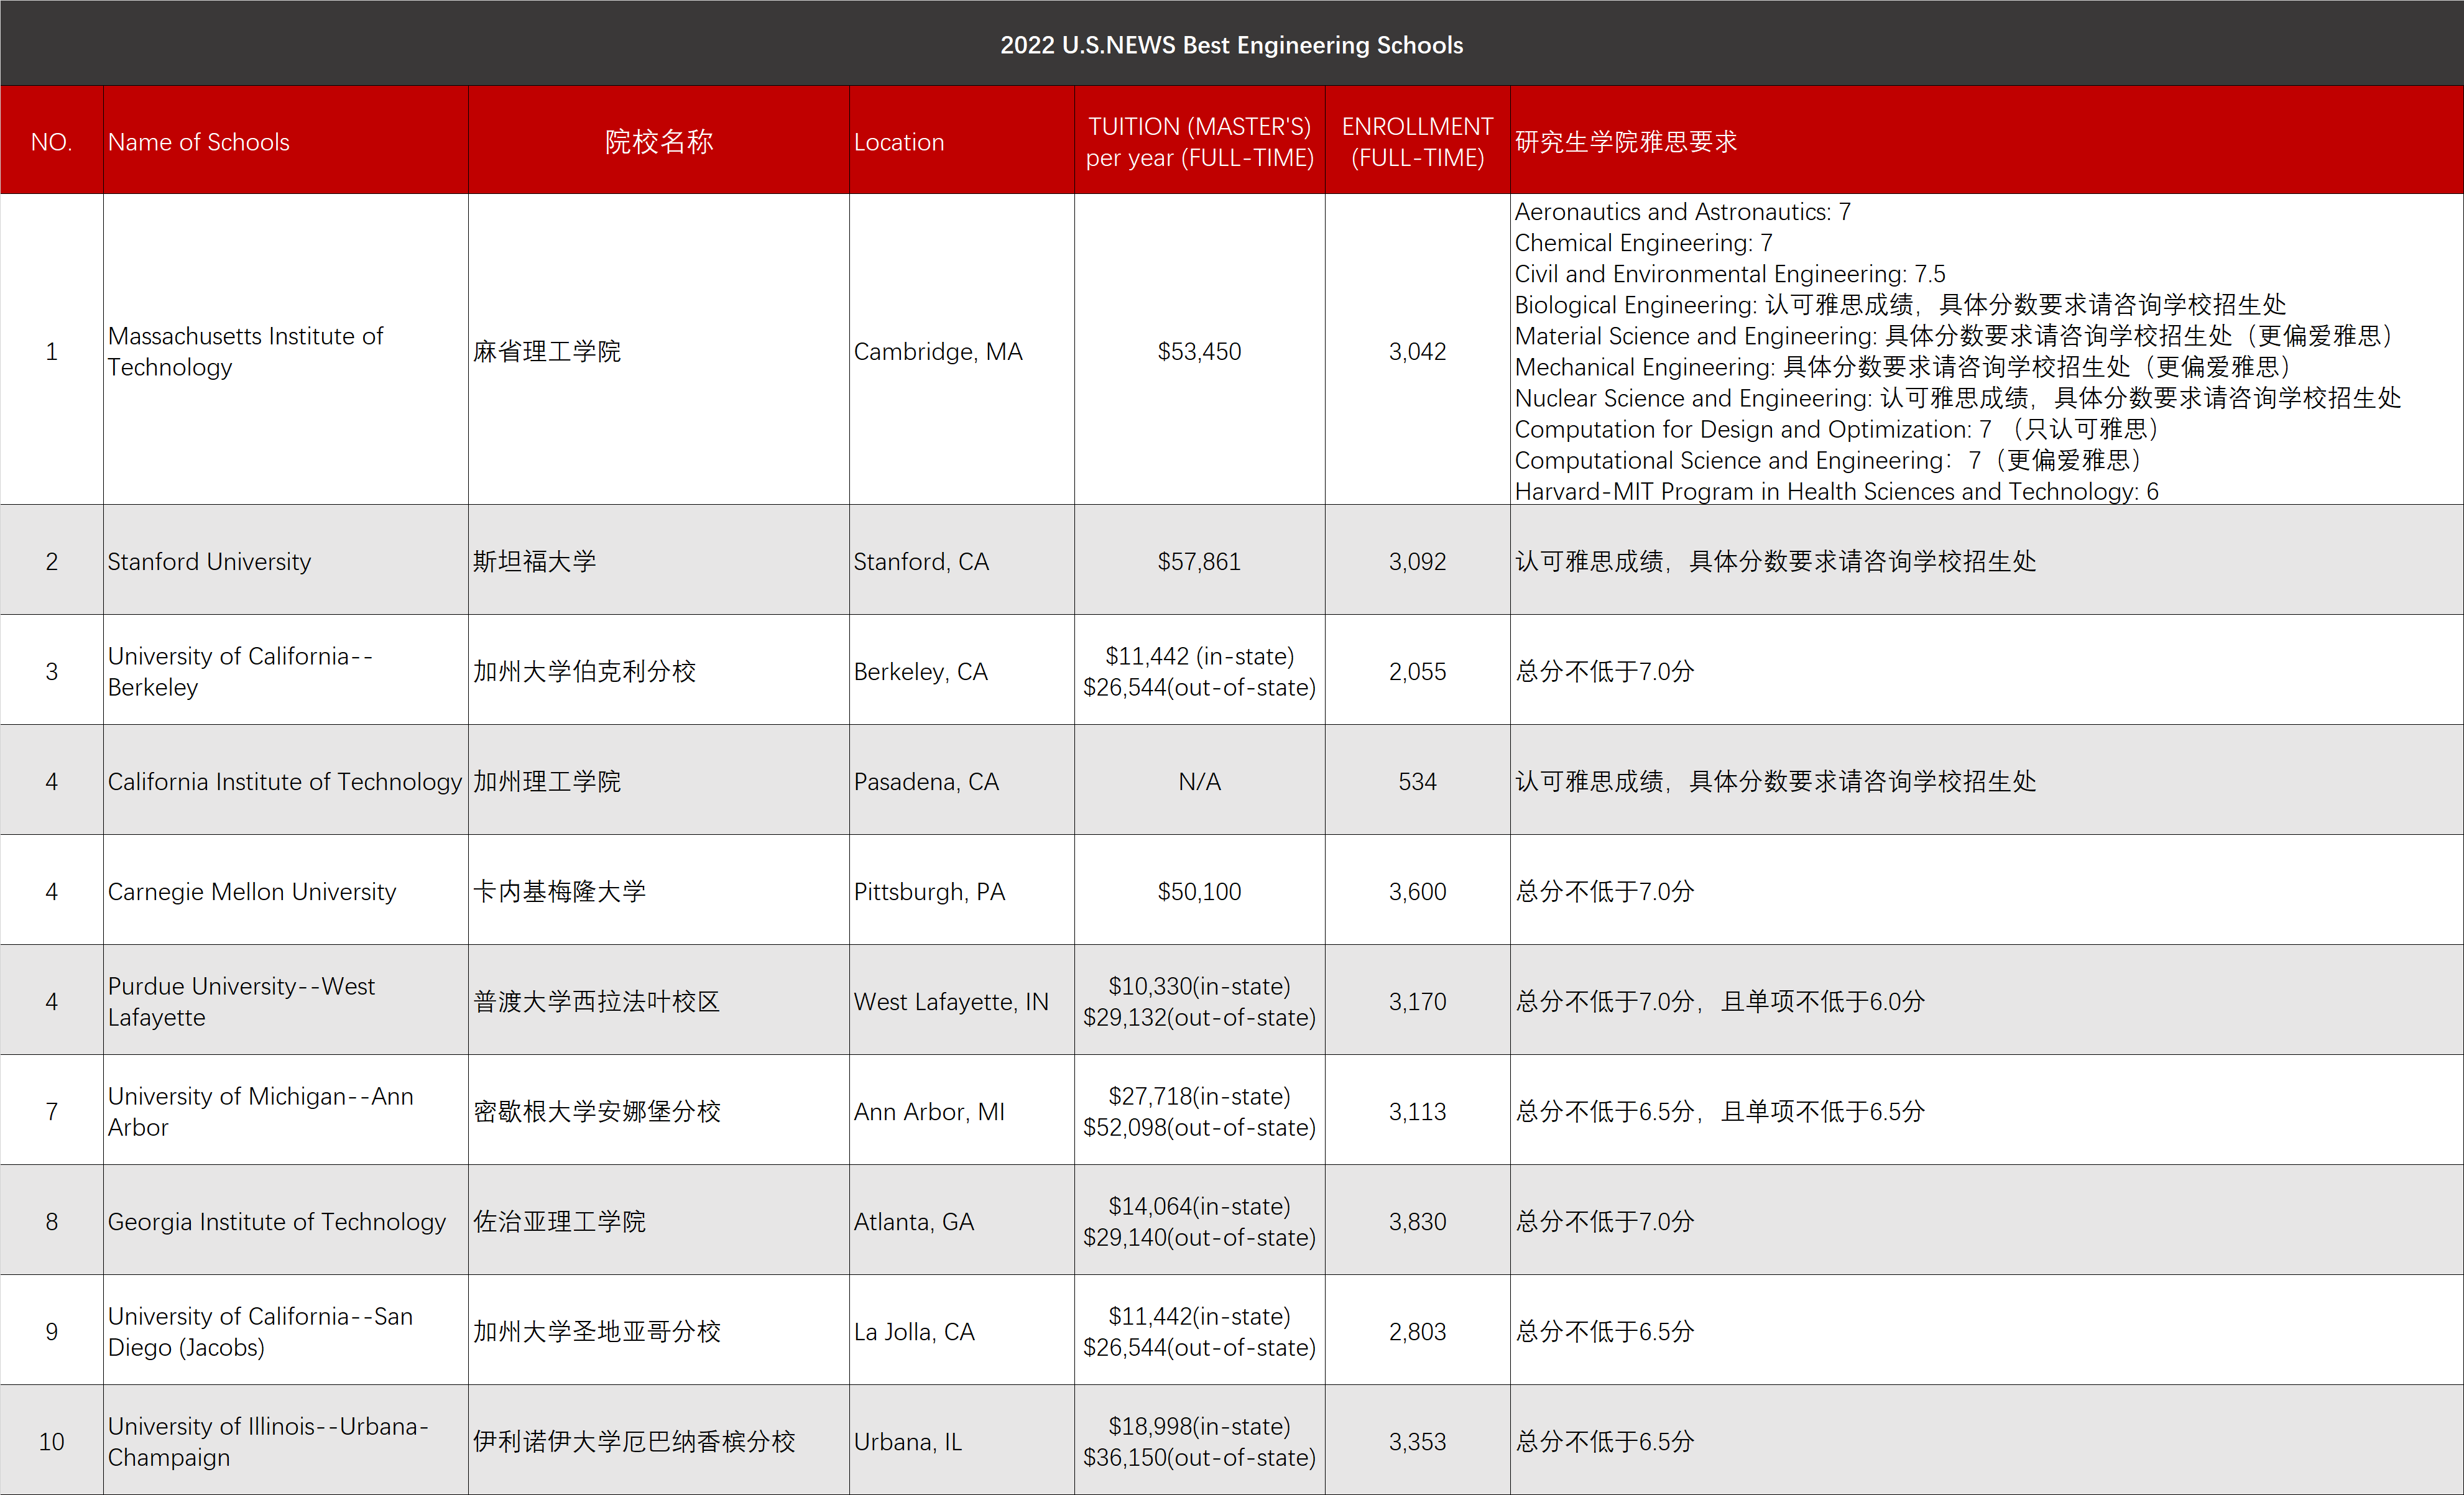
Task: Click the title '2022 U.S.NEWS Best Engineering Schools'
Action: (x=1231, y=45)
